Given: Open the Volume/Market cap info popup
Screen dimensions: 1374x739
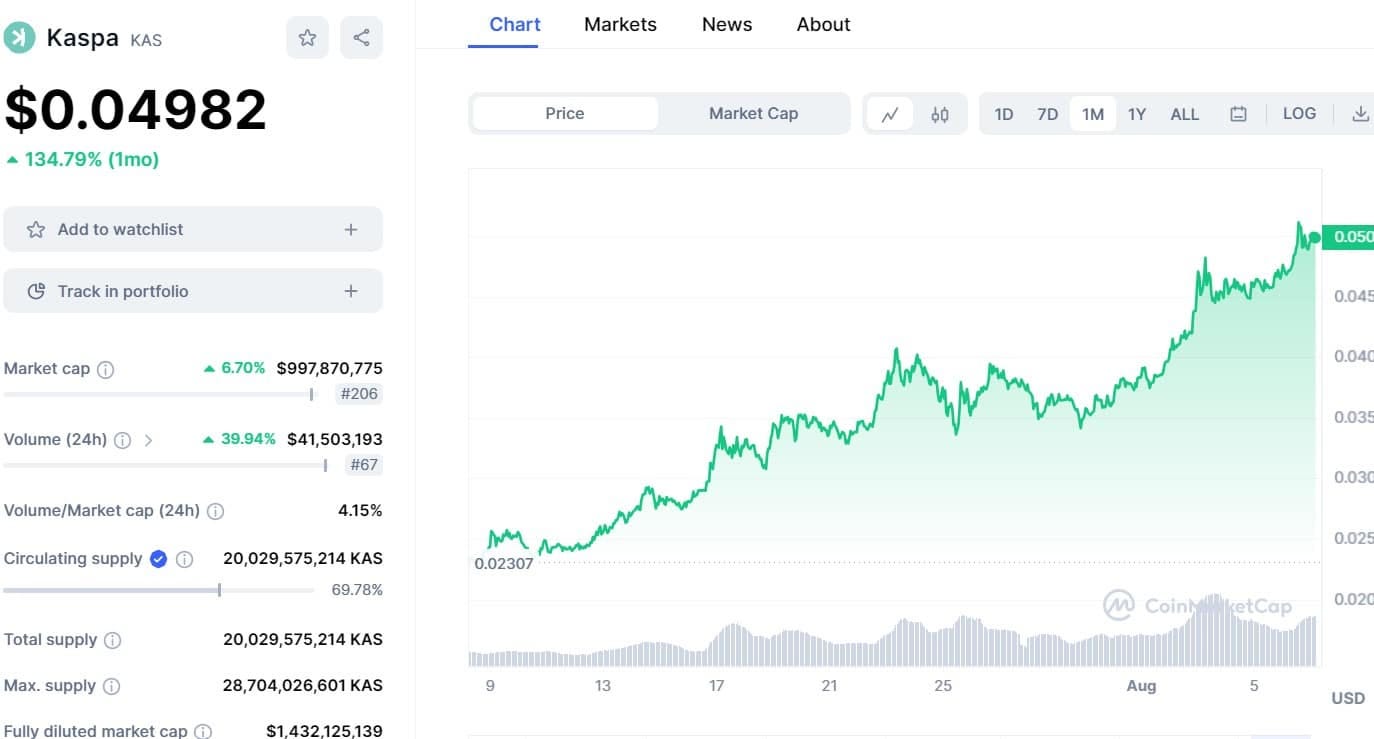Looking at the screenshot, I should (x=214, y=511).
